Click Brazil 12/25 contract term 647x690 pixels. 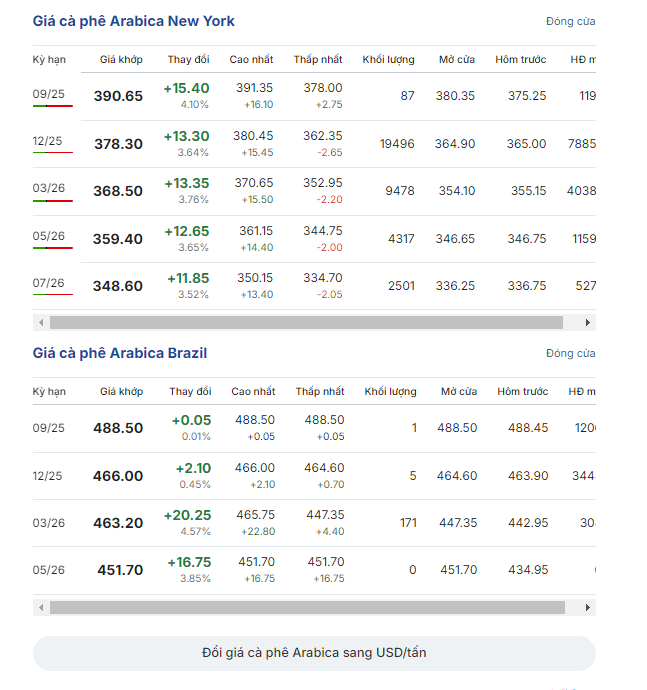tap(47, 476)
